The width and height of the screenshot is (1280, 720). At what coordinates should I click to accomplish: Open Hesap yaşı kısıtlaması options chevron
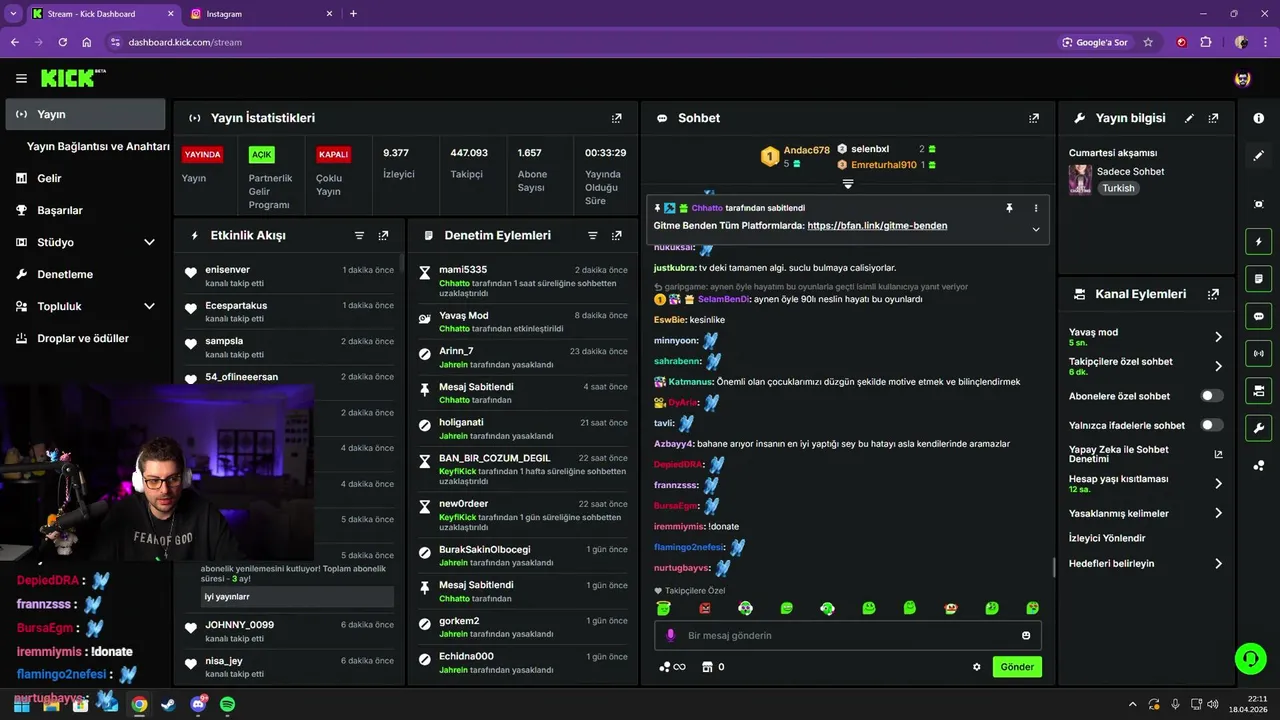point(1218,484)
